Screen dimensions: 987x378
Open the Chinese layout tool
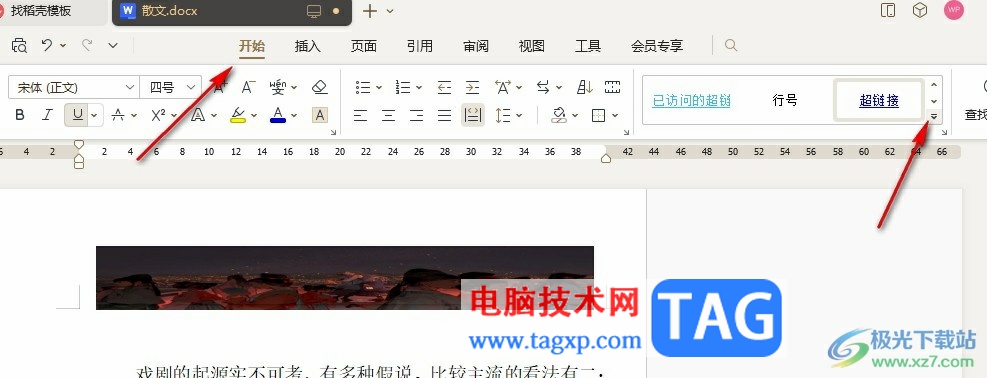coord(503,87)
